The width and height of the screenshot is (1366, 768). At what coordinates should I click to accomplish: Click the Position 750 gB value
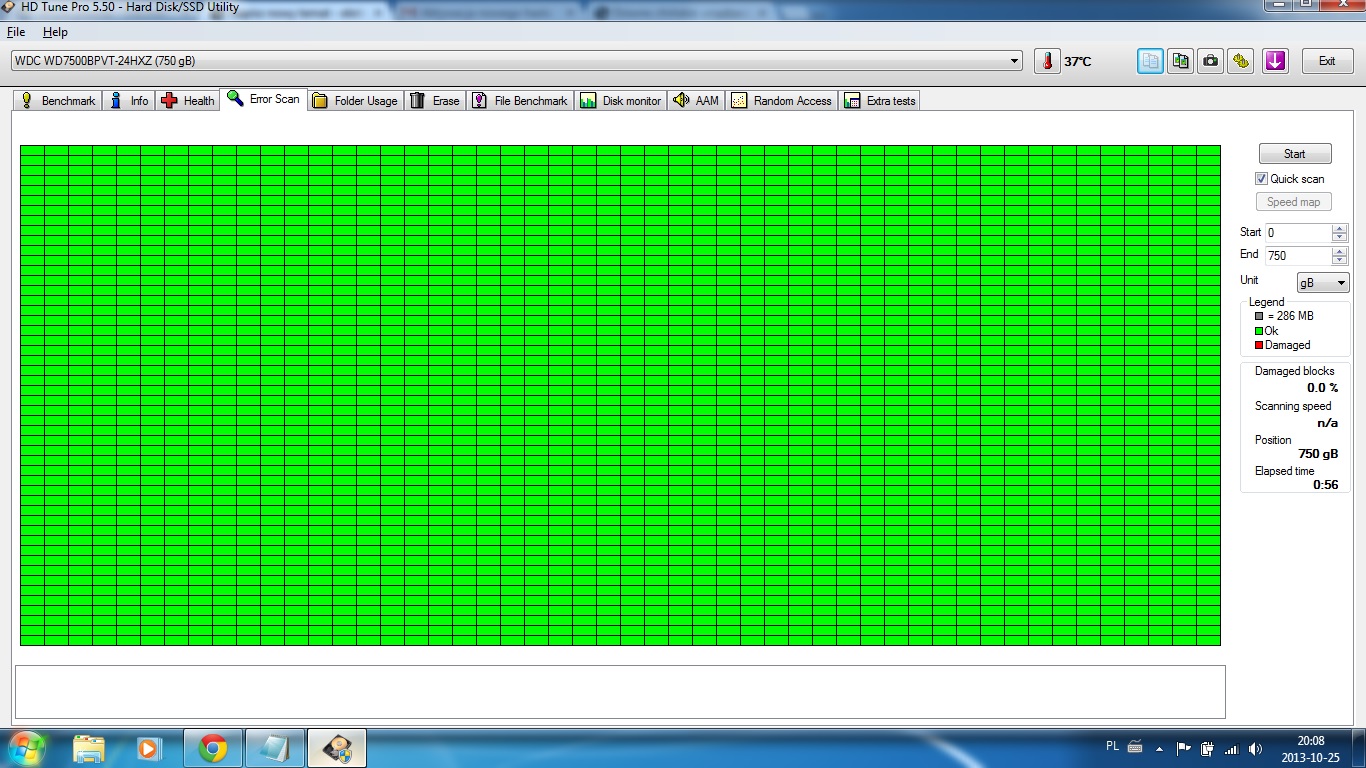click(x=1318, y=454)
